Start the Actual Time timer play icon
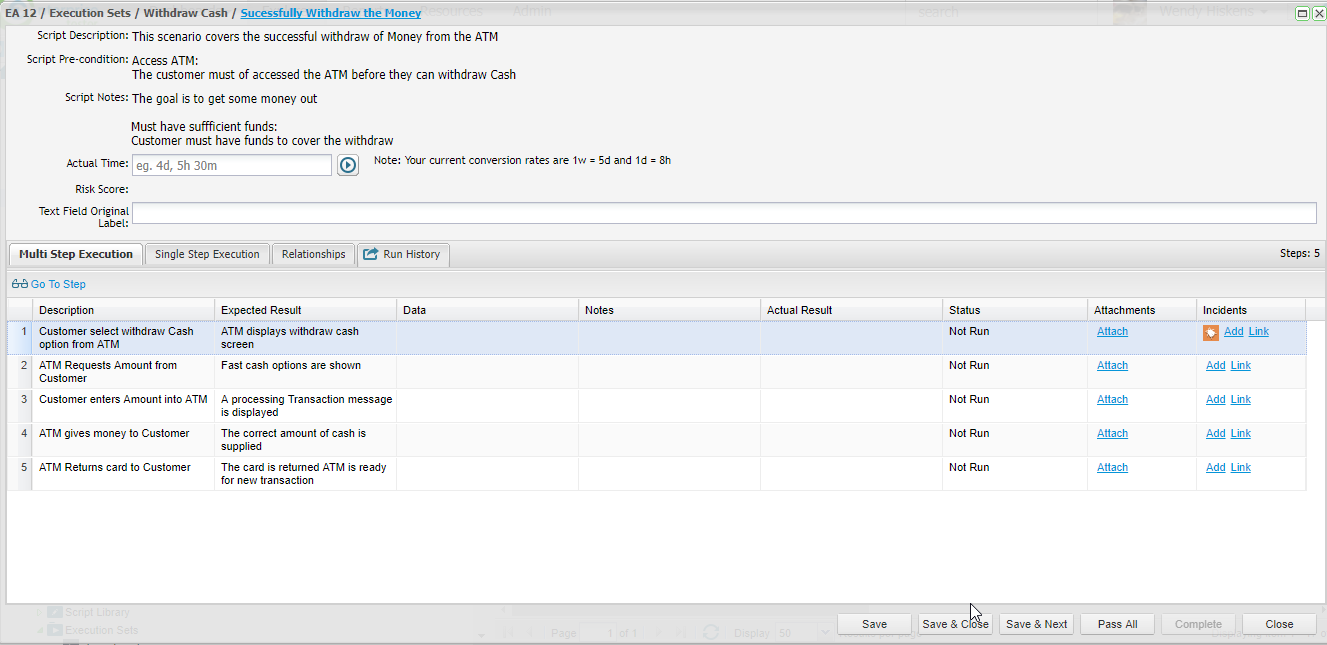The image size is (1327, 645). click(347, 165)
